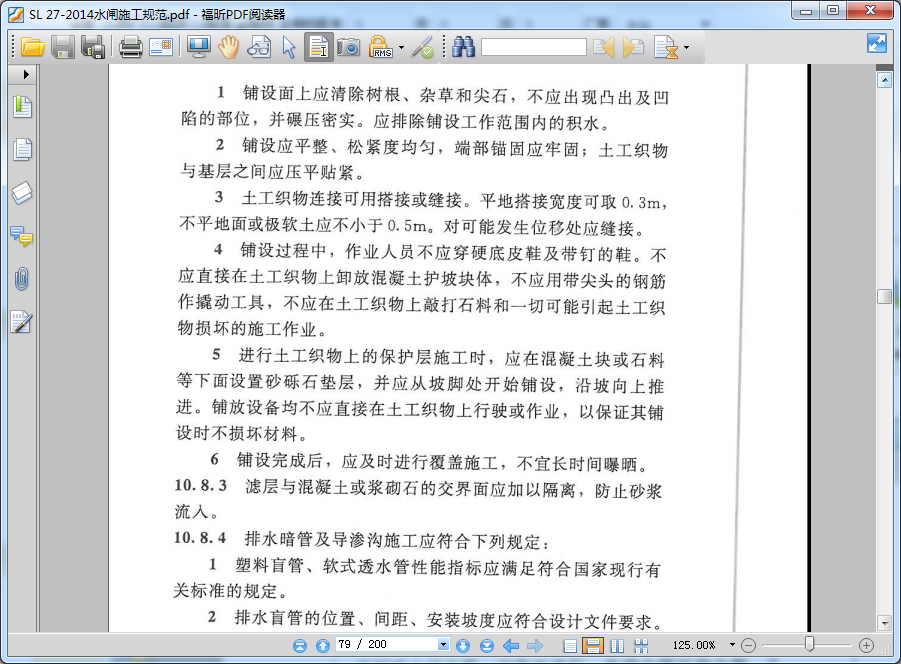Open the Attachments paperclip panel
The width and height of the screenshot is (901, 664).
tap(21, 279)
